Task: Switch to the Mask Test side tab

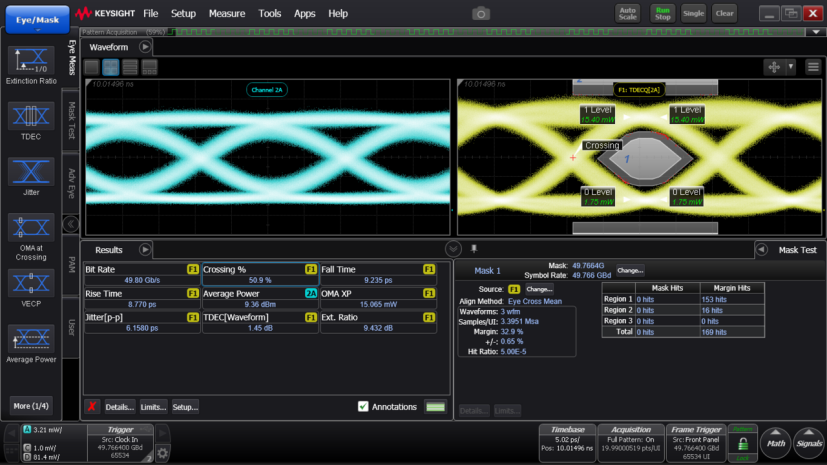Action: click(x=71, y=120)
